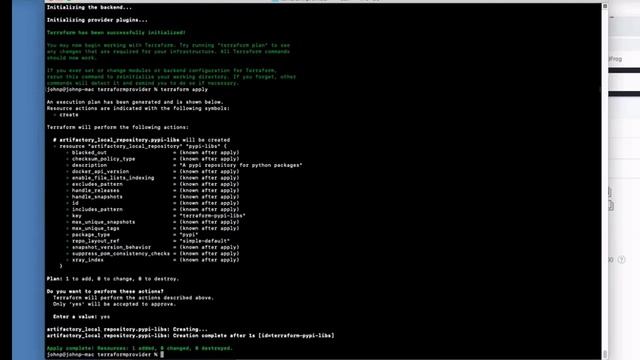Click the 'artifactory_local_repository.pypi-libs: Creating...' line

tap(127, 329)
